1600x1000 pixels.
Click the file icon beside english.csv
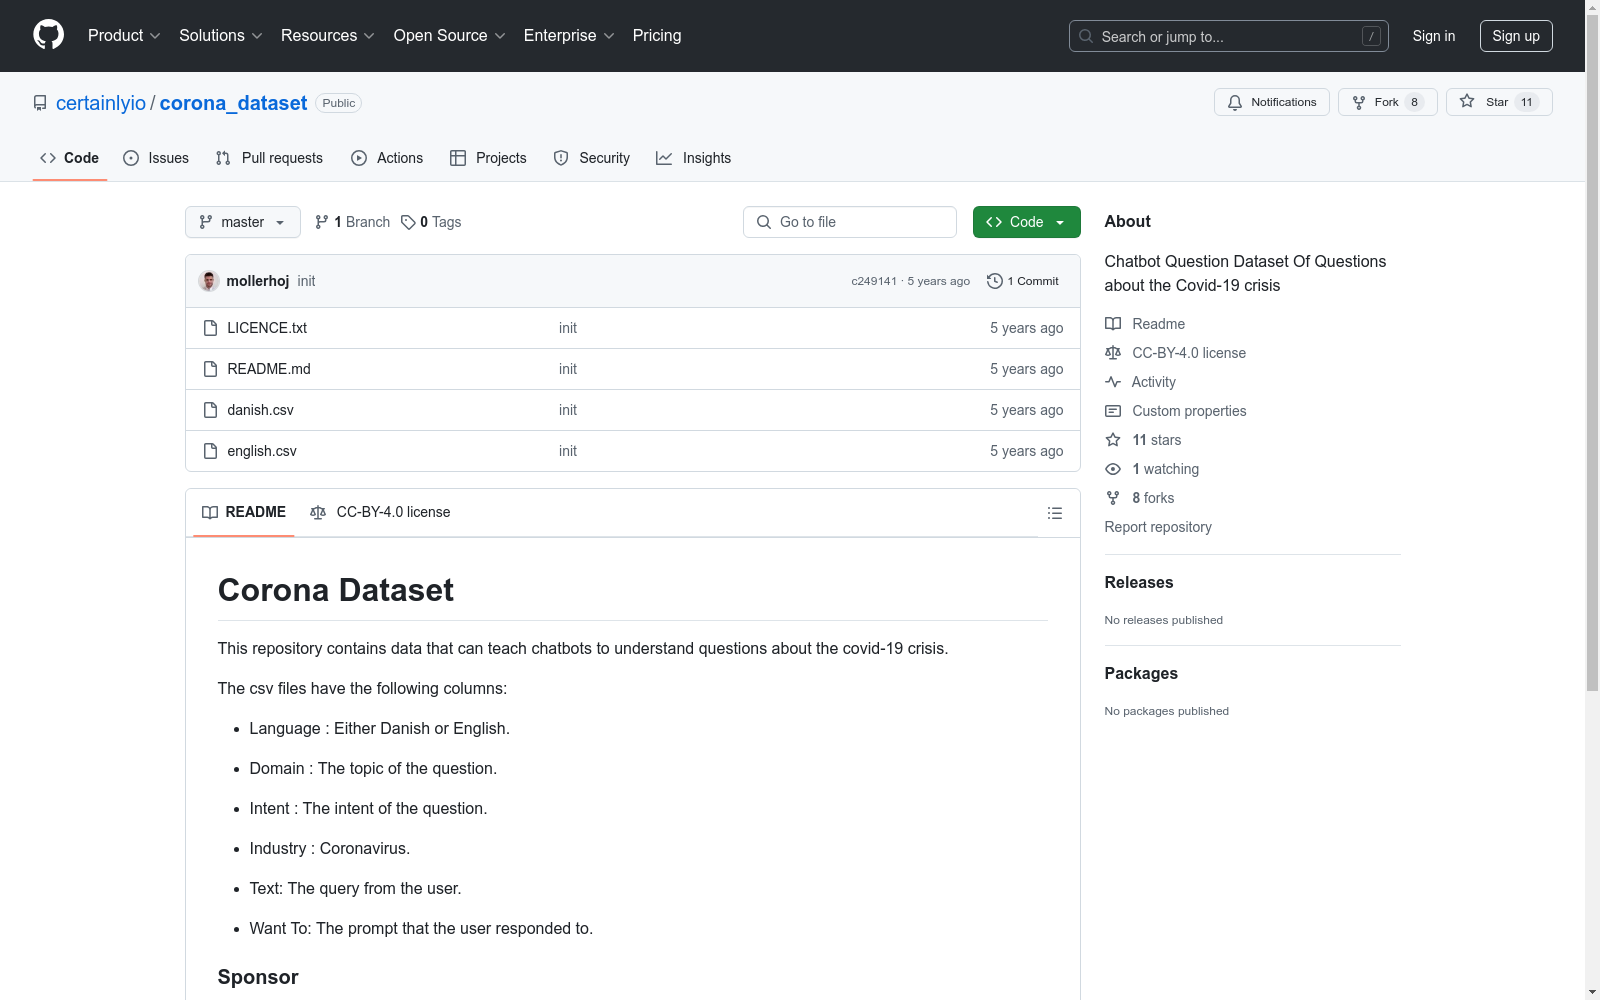(210, 451)
